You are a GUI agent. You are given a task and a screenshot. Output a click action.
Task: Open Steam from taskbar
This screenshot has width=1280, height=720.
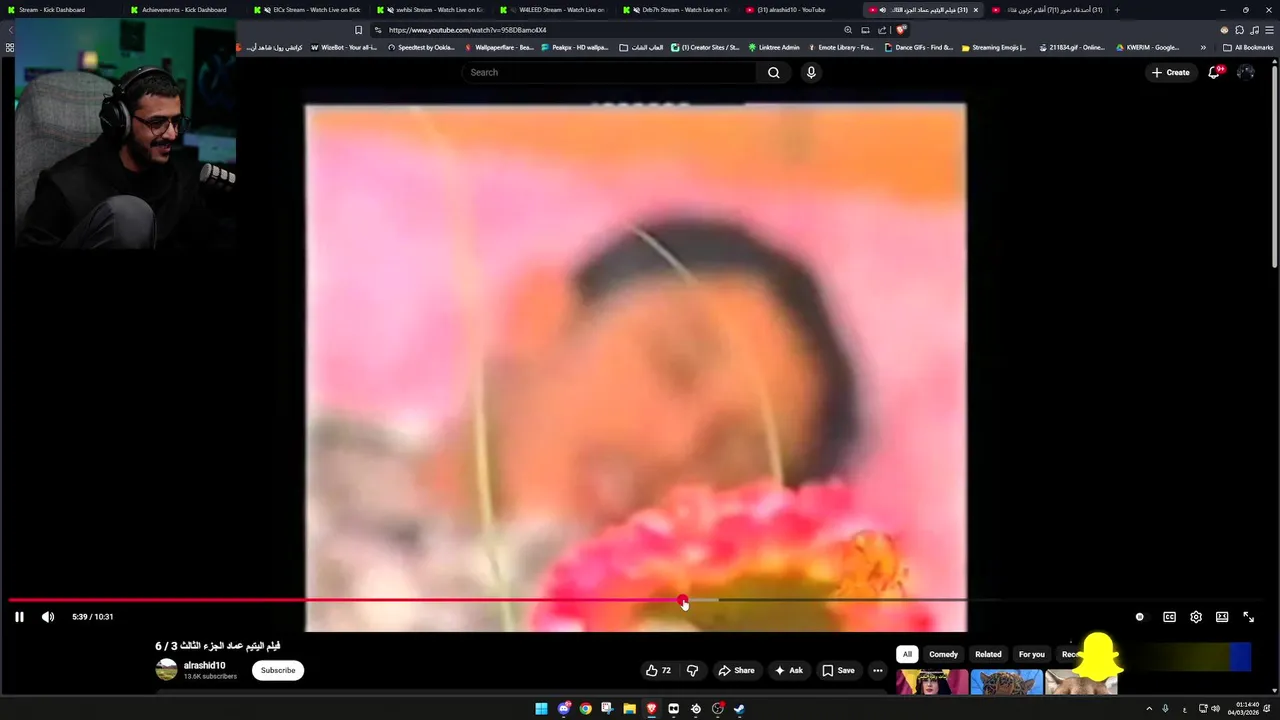point(739,709)
